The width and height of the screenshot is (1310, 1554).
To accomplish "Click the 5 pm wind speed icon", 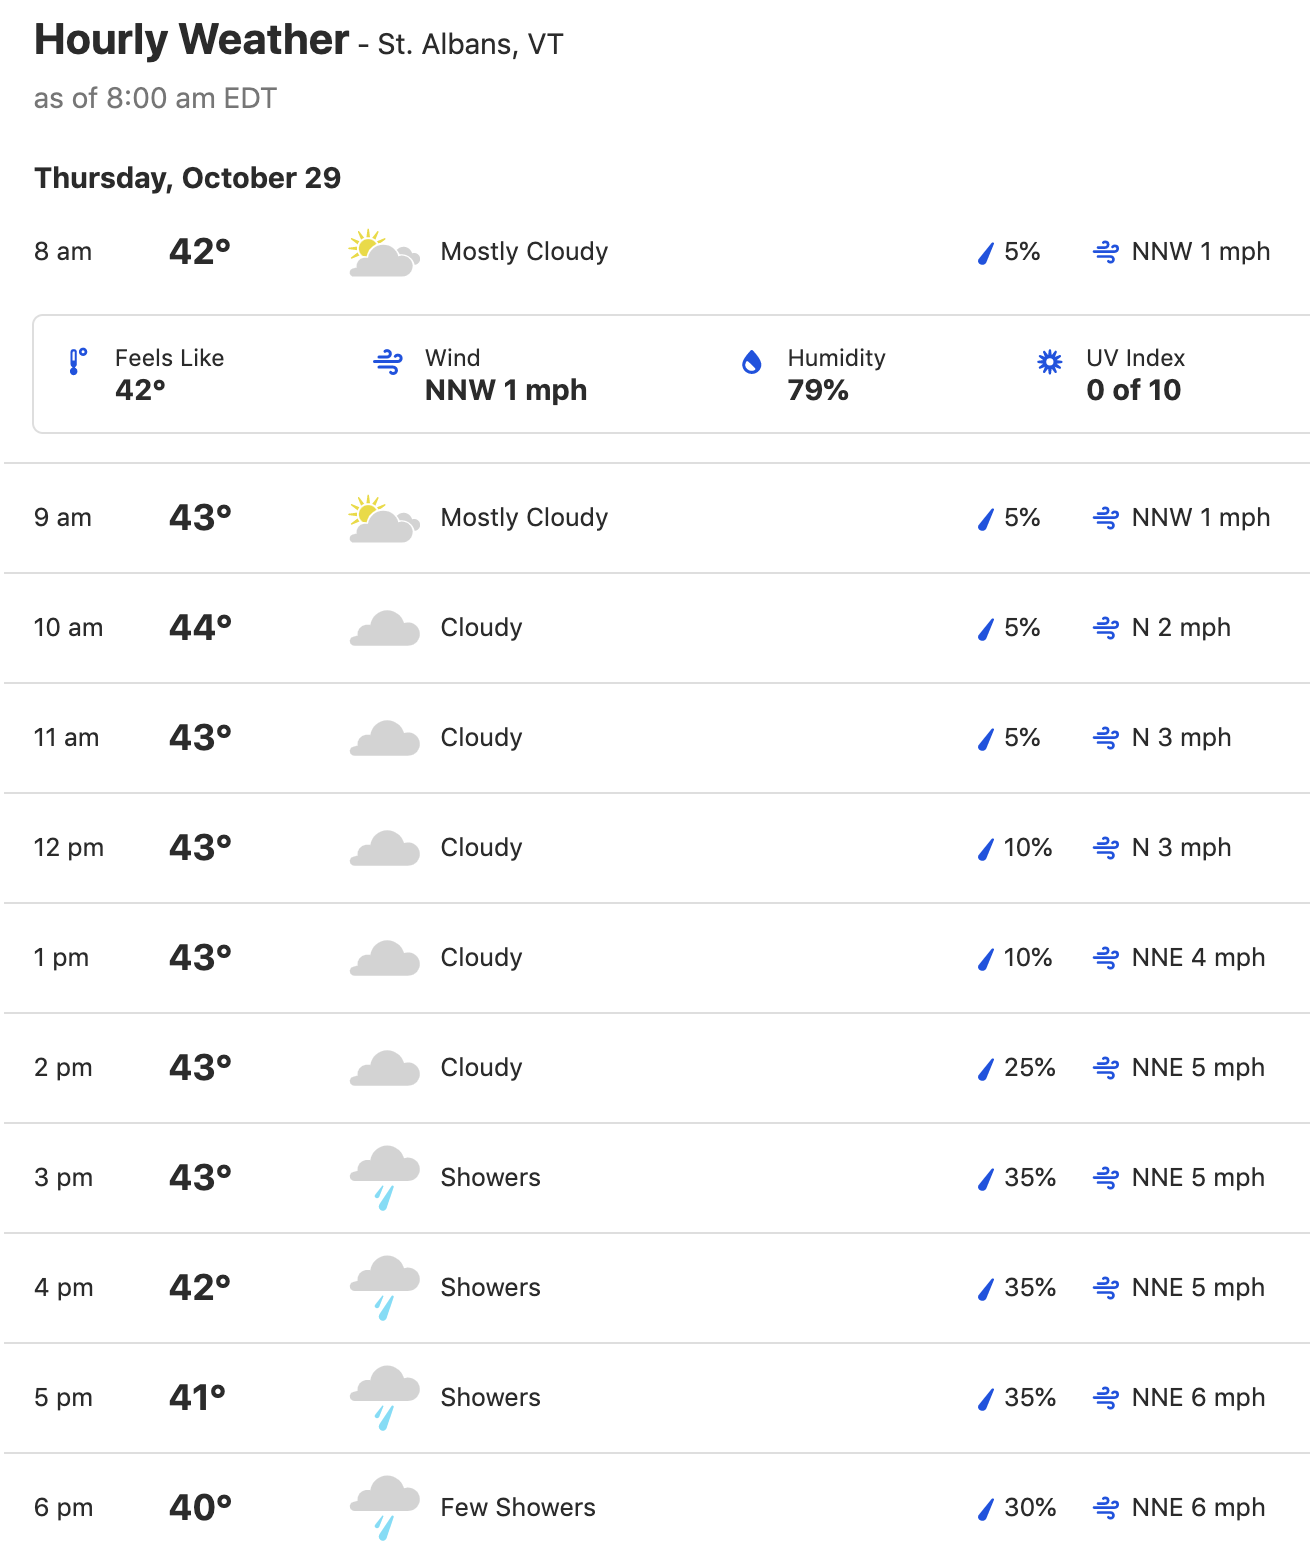I will 1106,1398.
